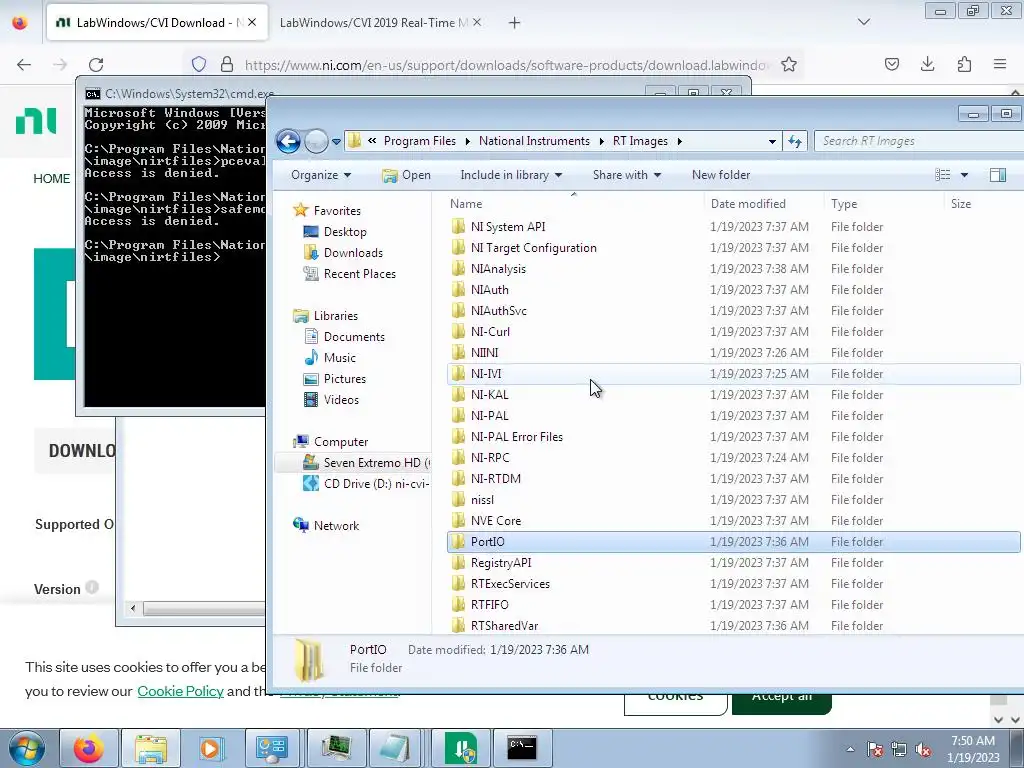Screen dimensions: 1024x768
Task: Click the site padlock icon in Firefox
Action: tap(227, 65)
